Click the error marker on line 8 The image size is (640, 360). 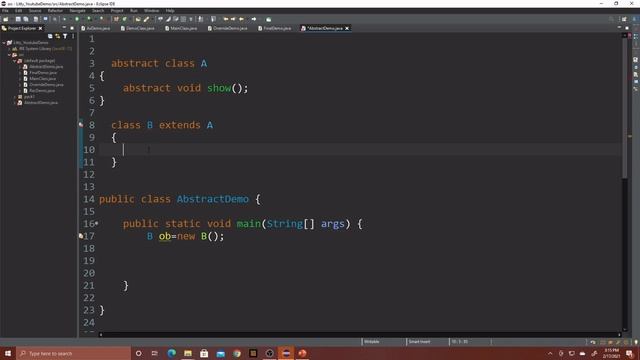tap(81, 124)
